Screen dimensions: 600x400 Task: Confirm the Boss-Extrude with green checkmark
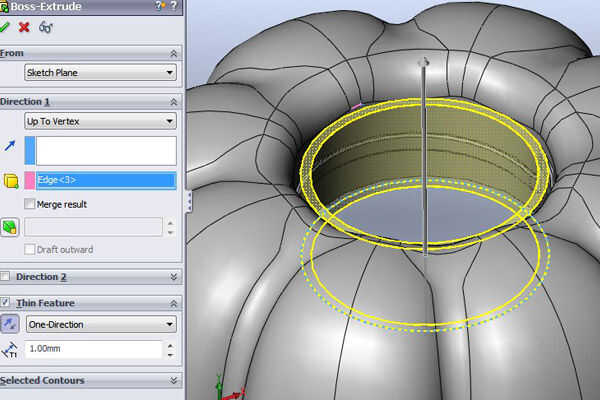[4, 27]
